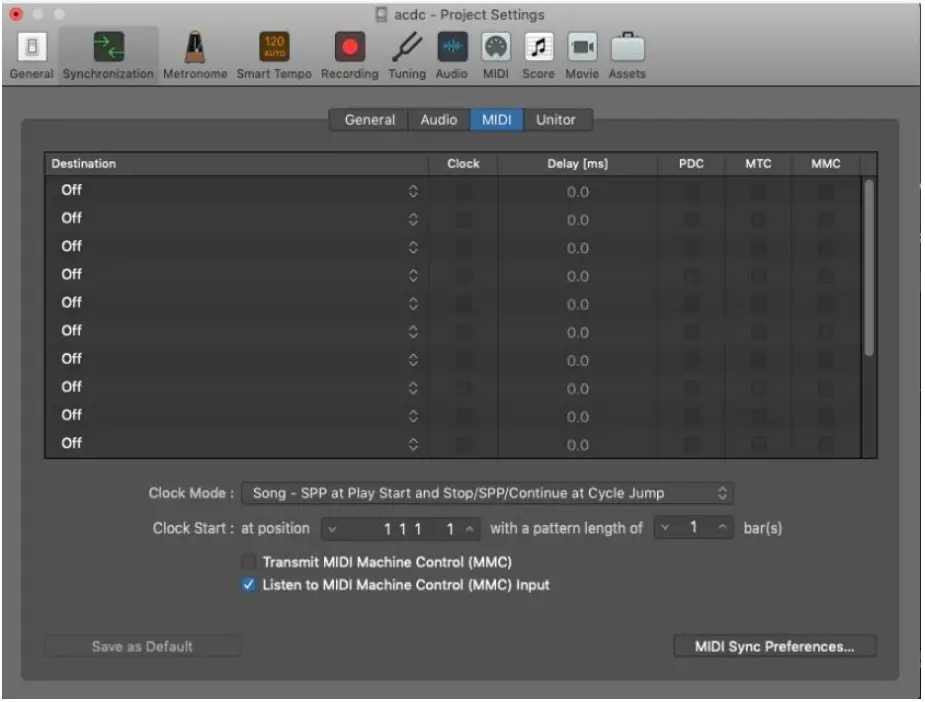Switch to the Audio tab
925x702 pixels.
click(437, 119)
